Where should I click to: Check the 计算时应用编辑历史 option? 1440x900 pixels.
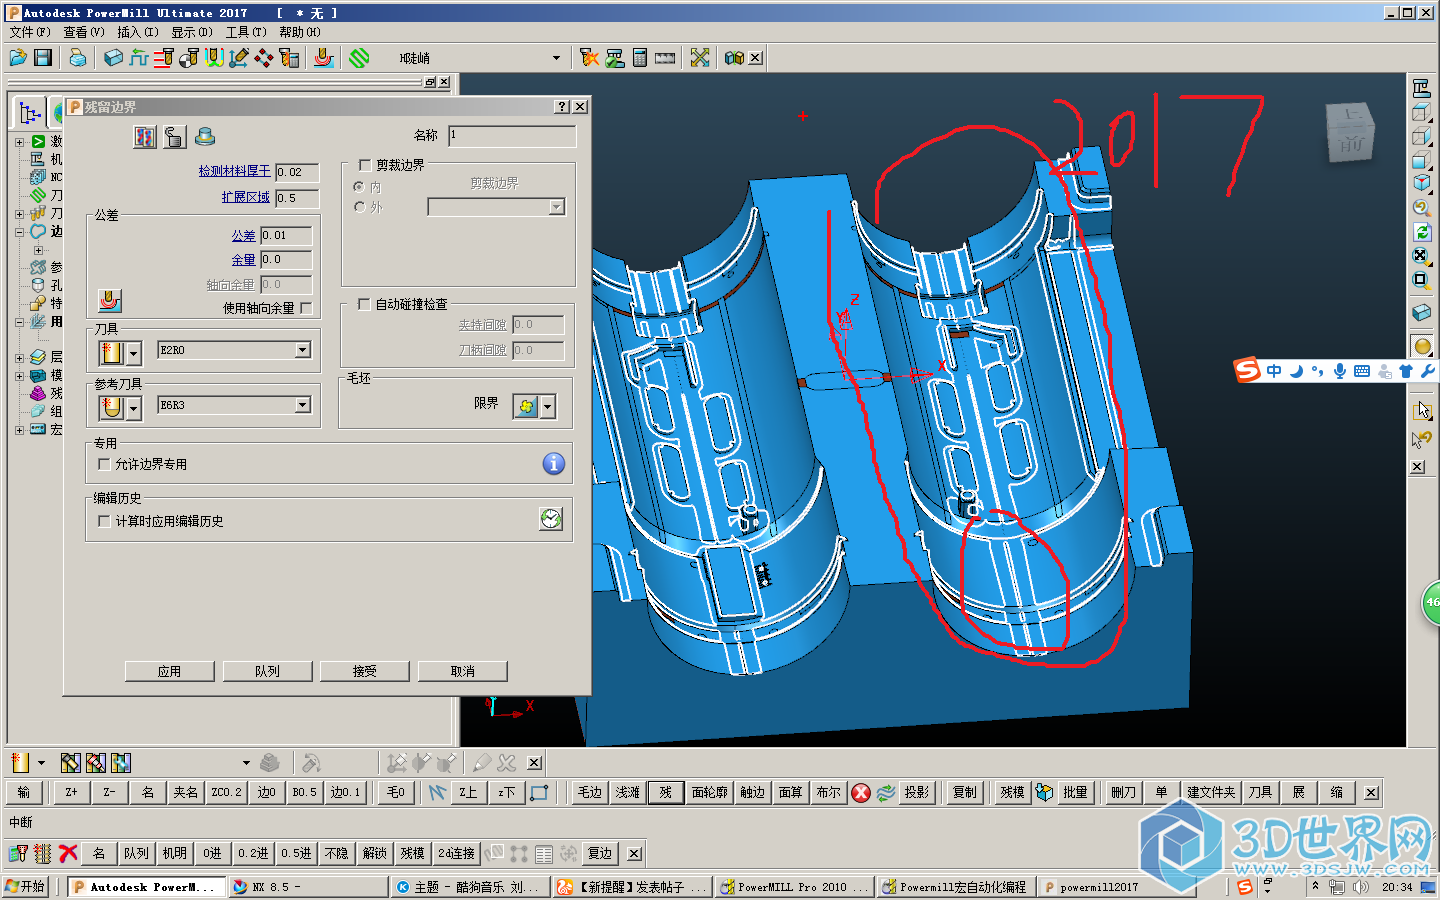pyautogui.click(x=104, y=521)
